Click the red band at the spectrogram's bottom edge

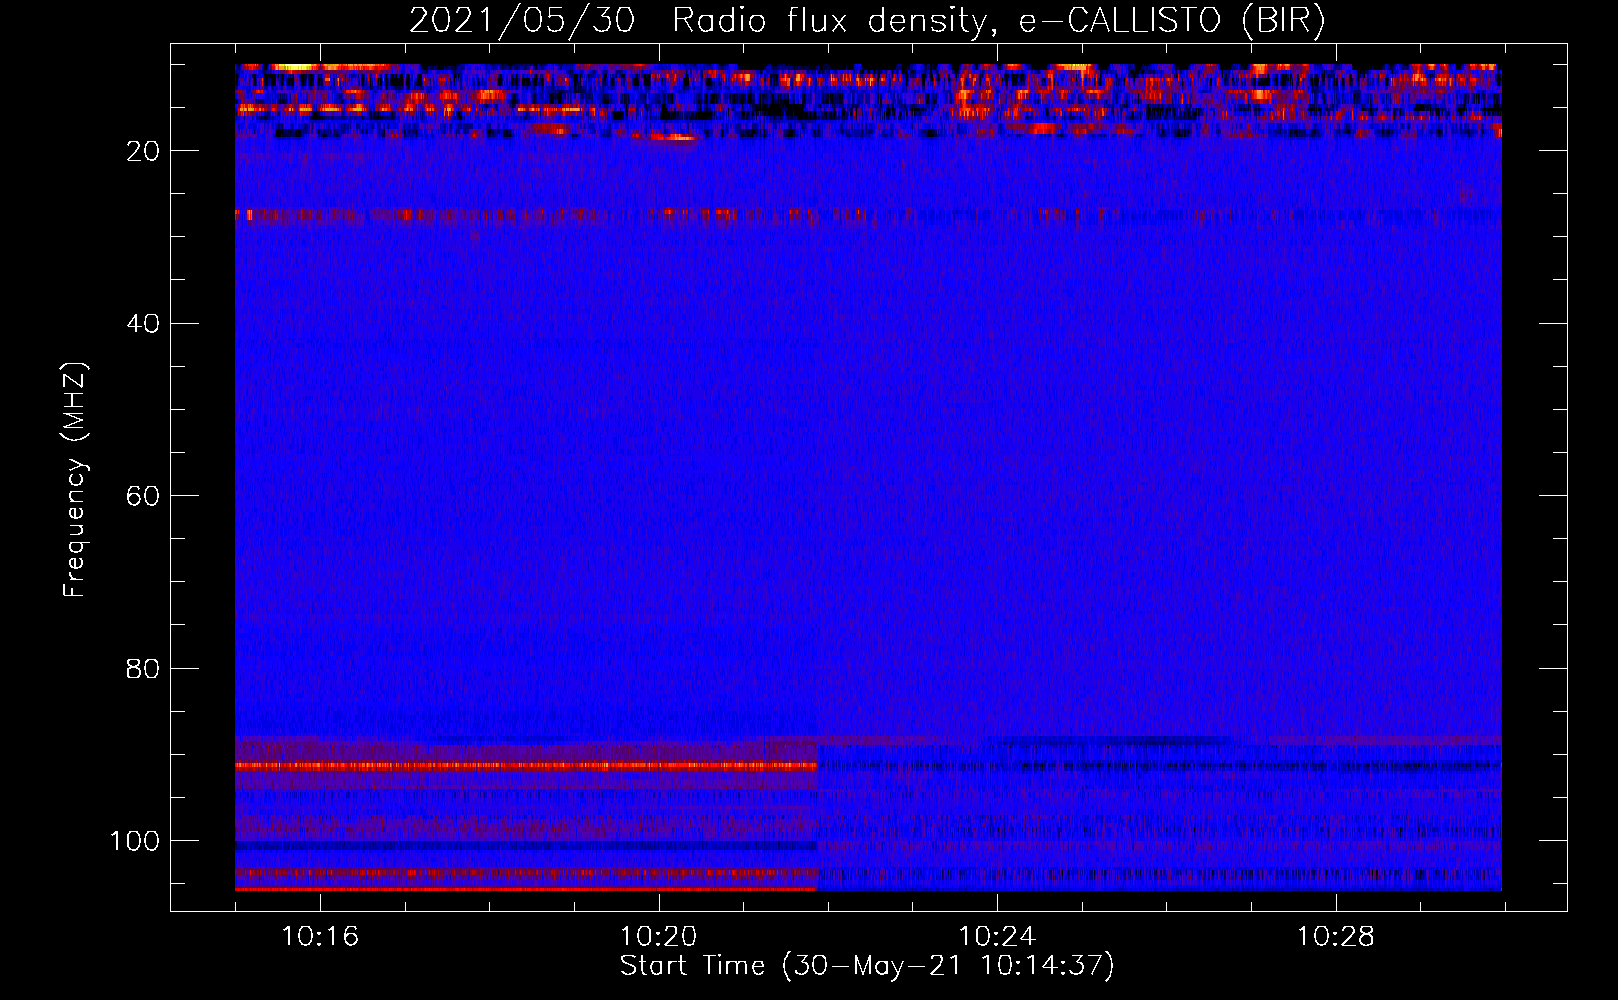[x=526, y=888]
